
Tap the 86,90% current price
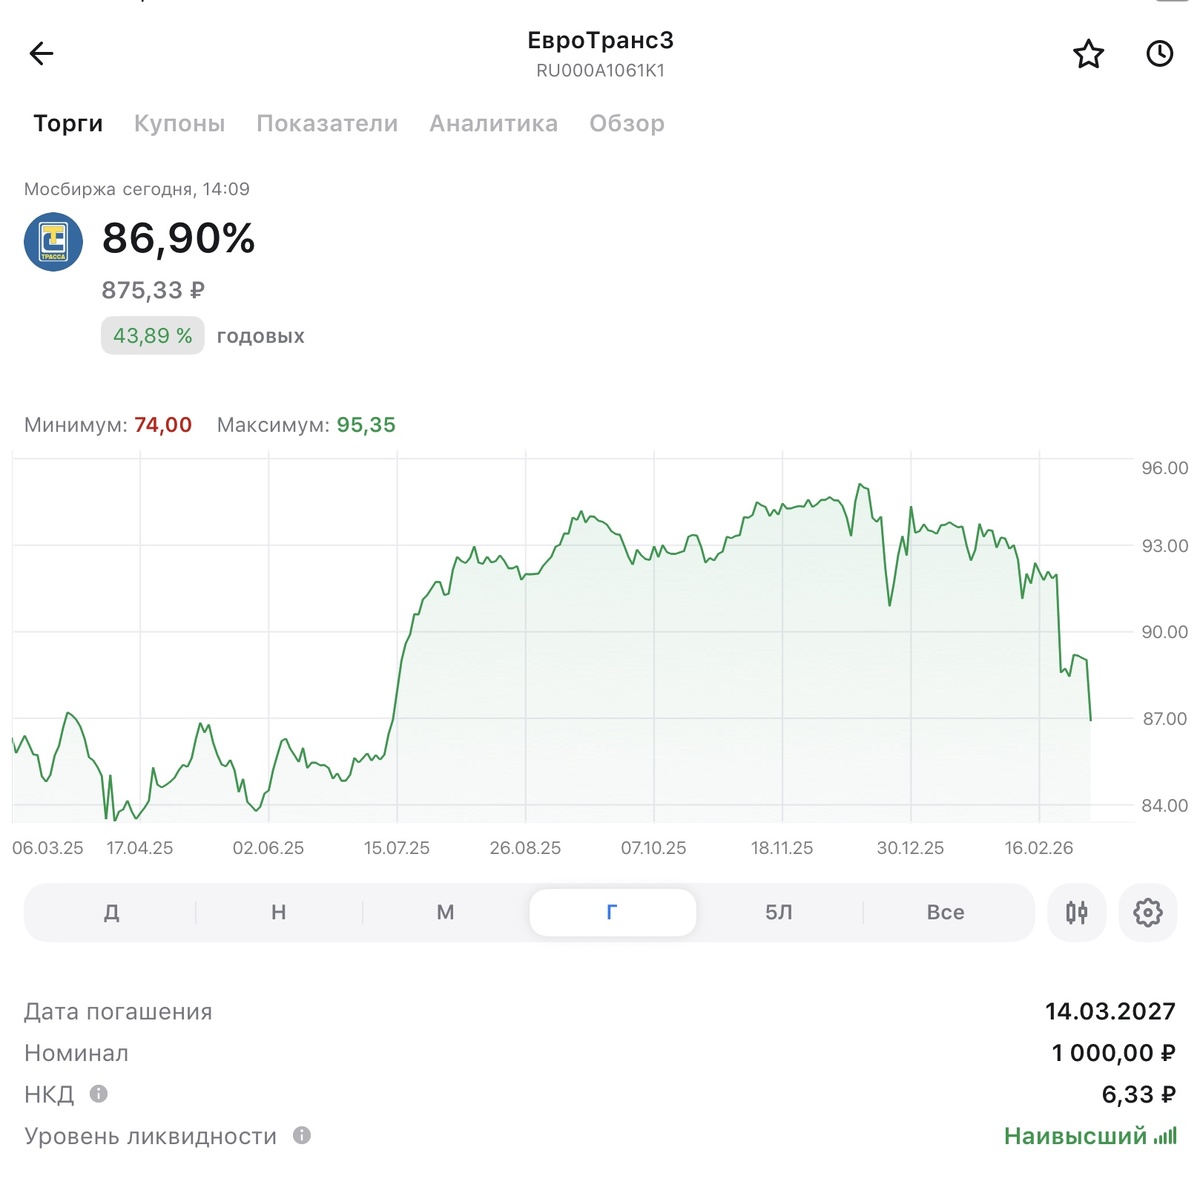[179, 238]
